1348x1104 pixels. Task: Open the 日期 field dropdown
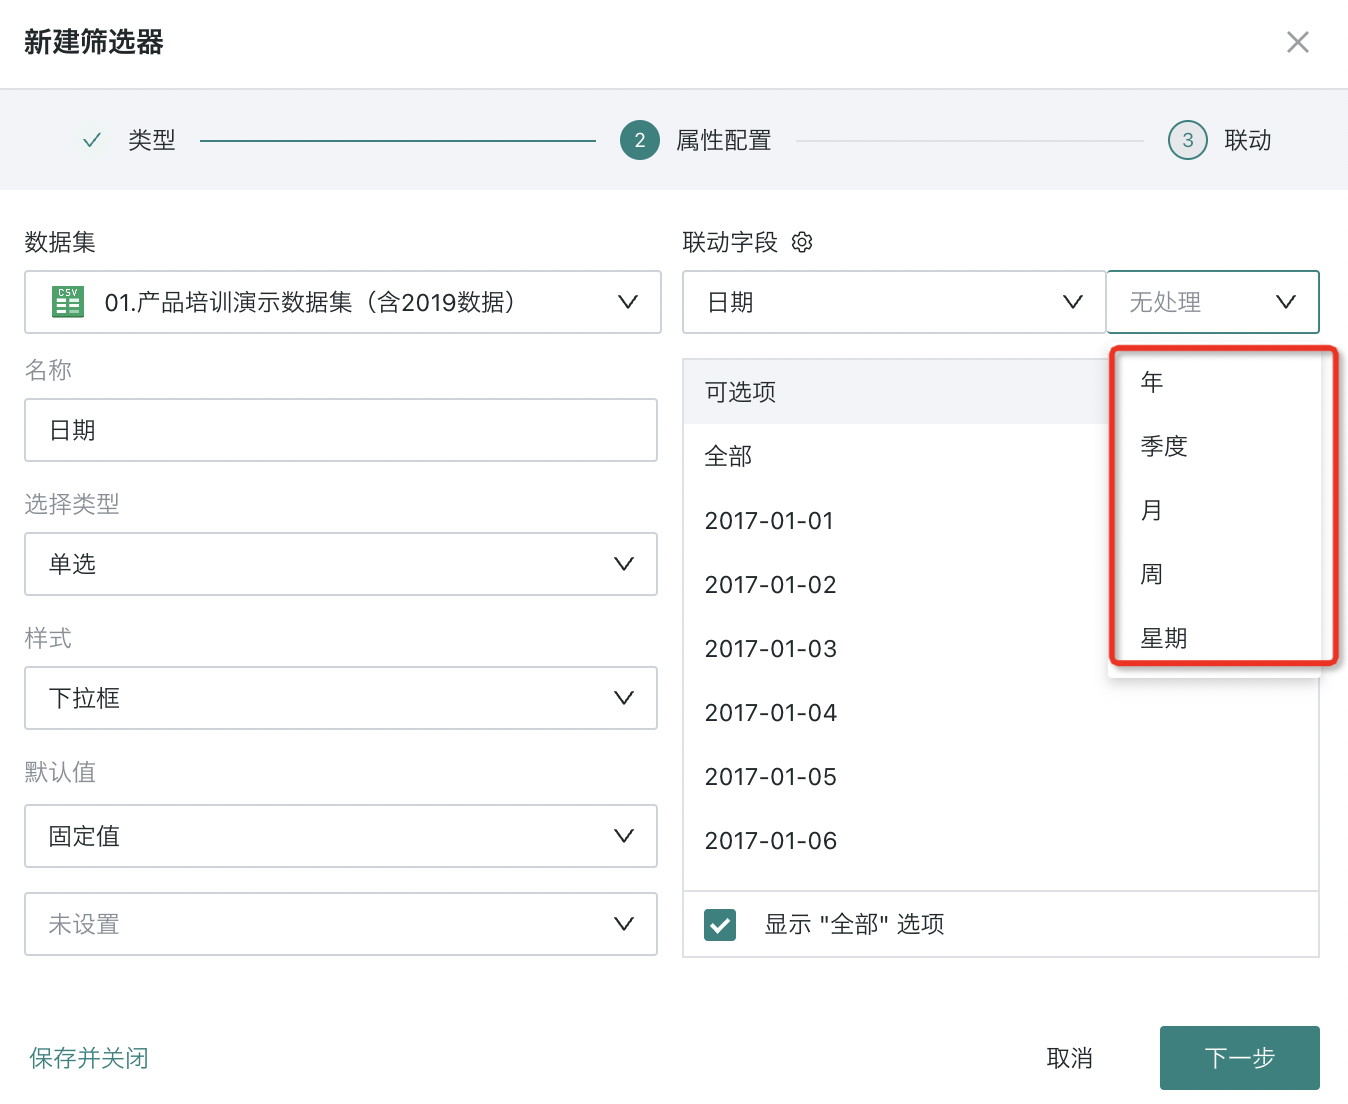[894, 302]
